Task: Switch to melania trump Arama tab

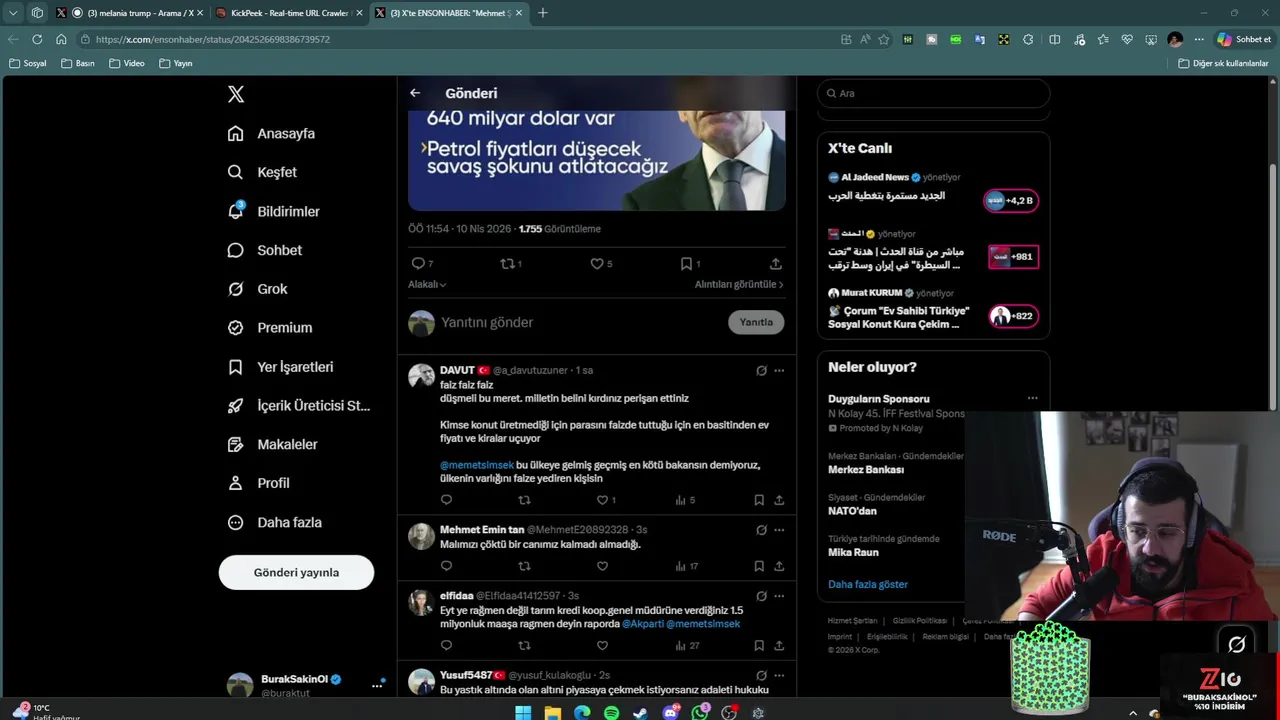Action: [139, 13]
